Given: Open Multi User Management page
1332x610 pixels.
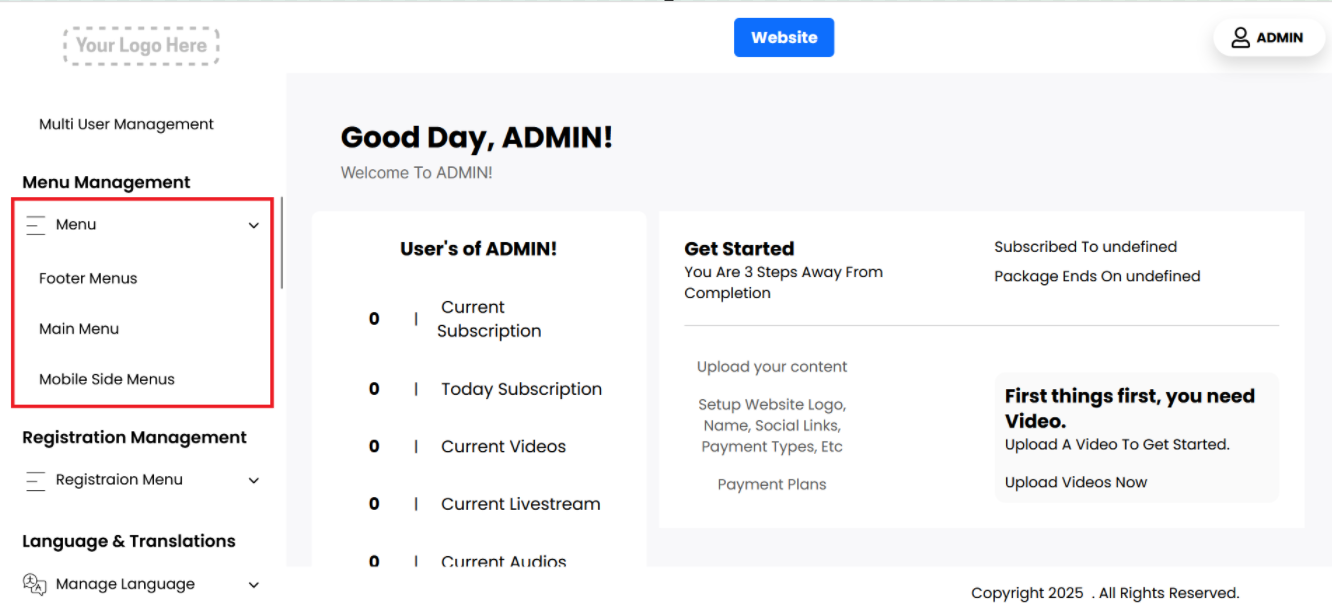Looking at the screenshot, I should 126,125.
